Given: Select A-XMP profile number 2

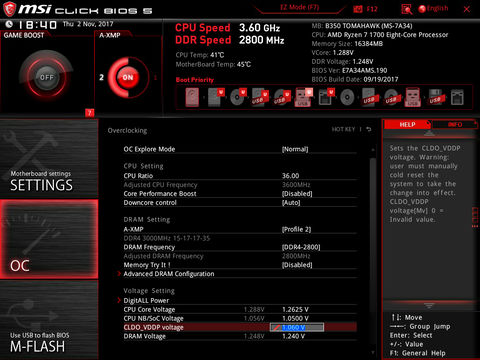Looking at the screenshot, I should pos(101,77).
